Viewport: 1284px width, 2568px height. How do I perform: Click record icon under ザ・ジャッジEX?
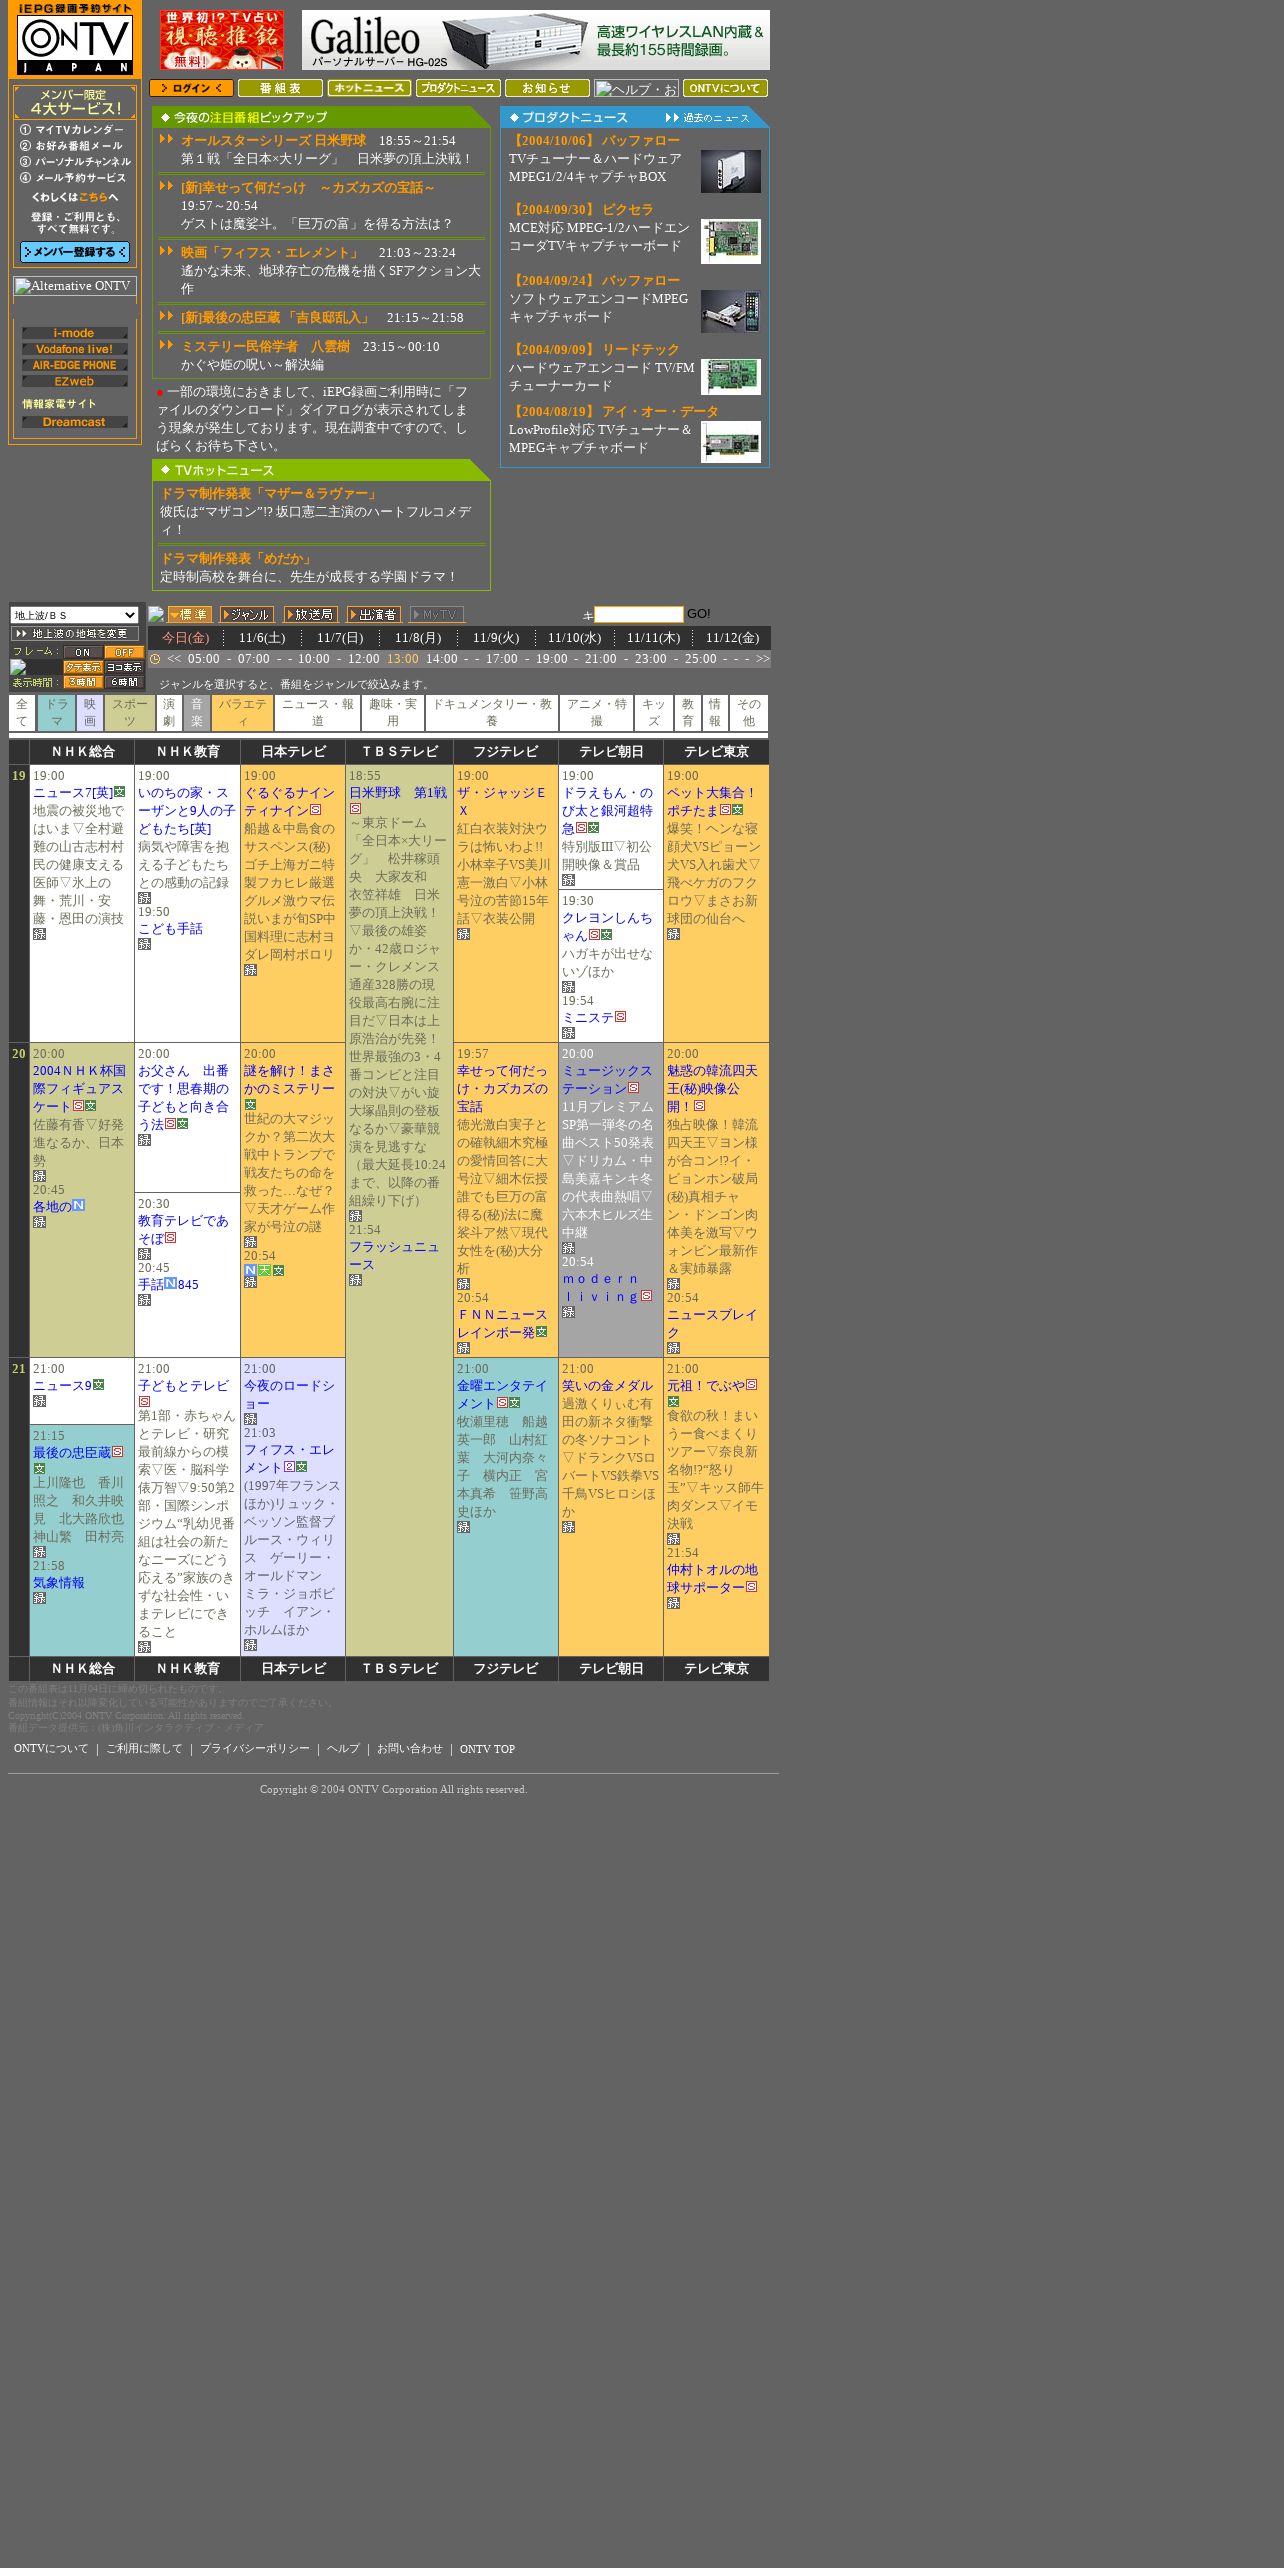(x=463, y=934)
